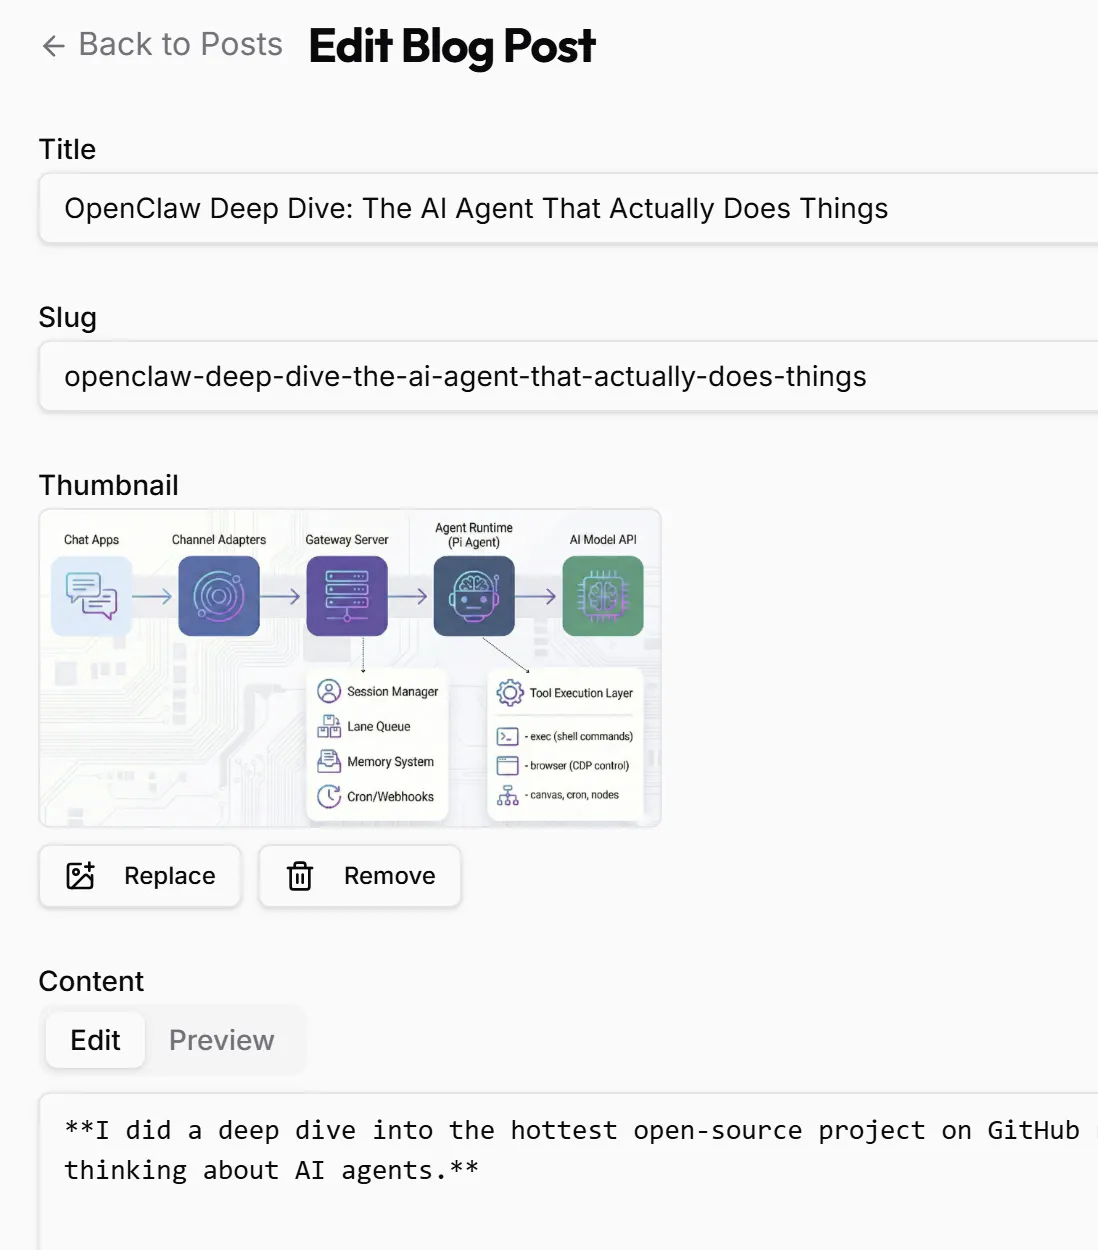Open the Back to Posts link
This screenshot has height=1250, width=1098.
click(x=180, y=45)
